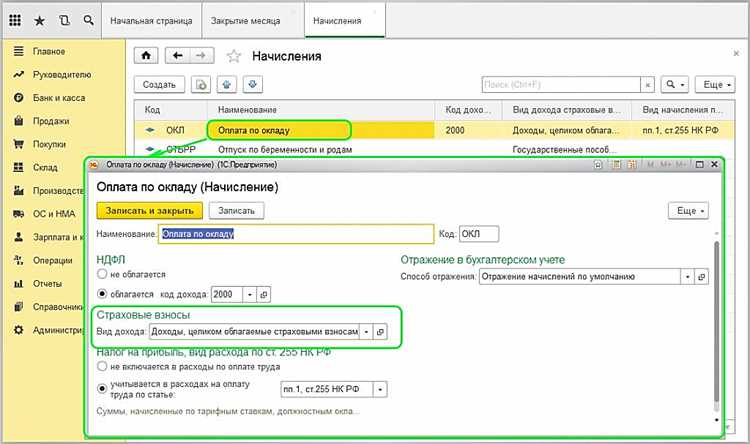This screenshot has height=444, width=750.
Task: Clear the list search field with x
Action: tap(648, 85)
